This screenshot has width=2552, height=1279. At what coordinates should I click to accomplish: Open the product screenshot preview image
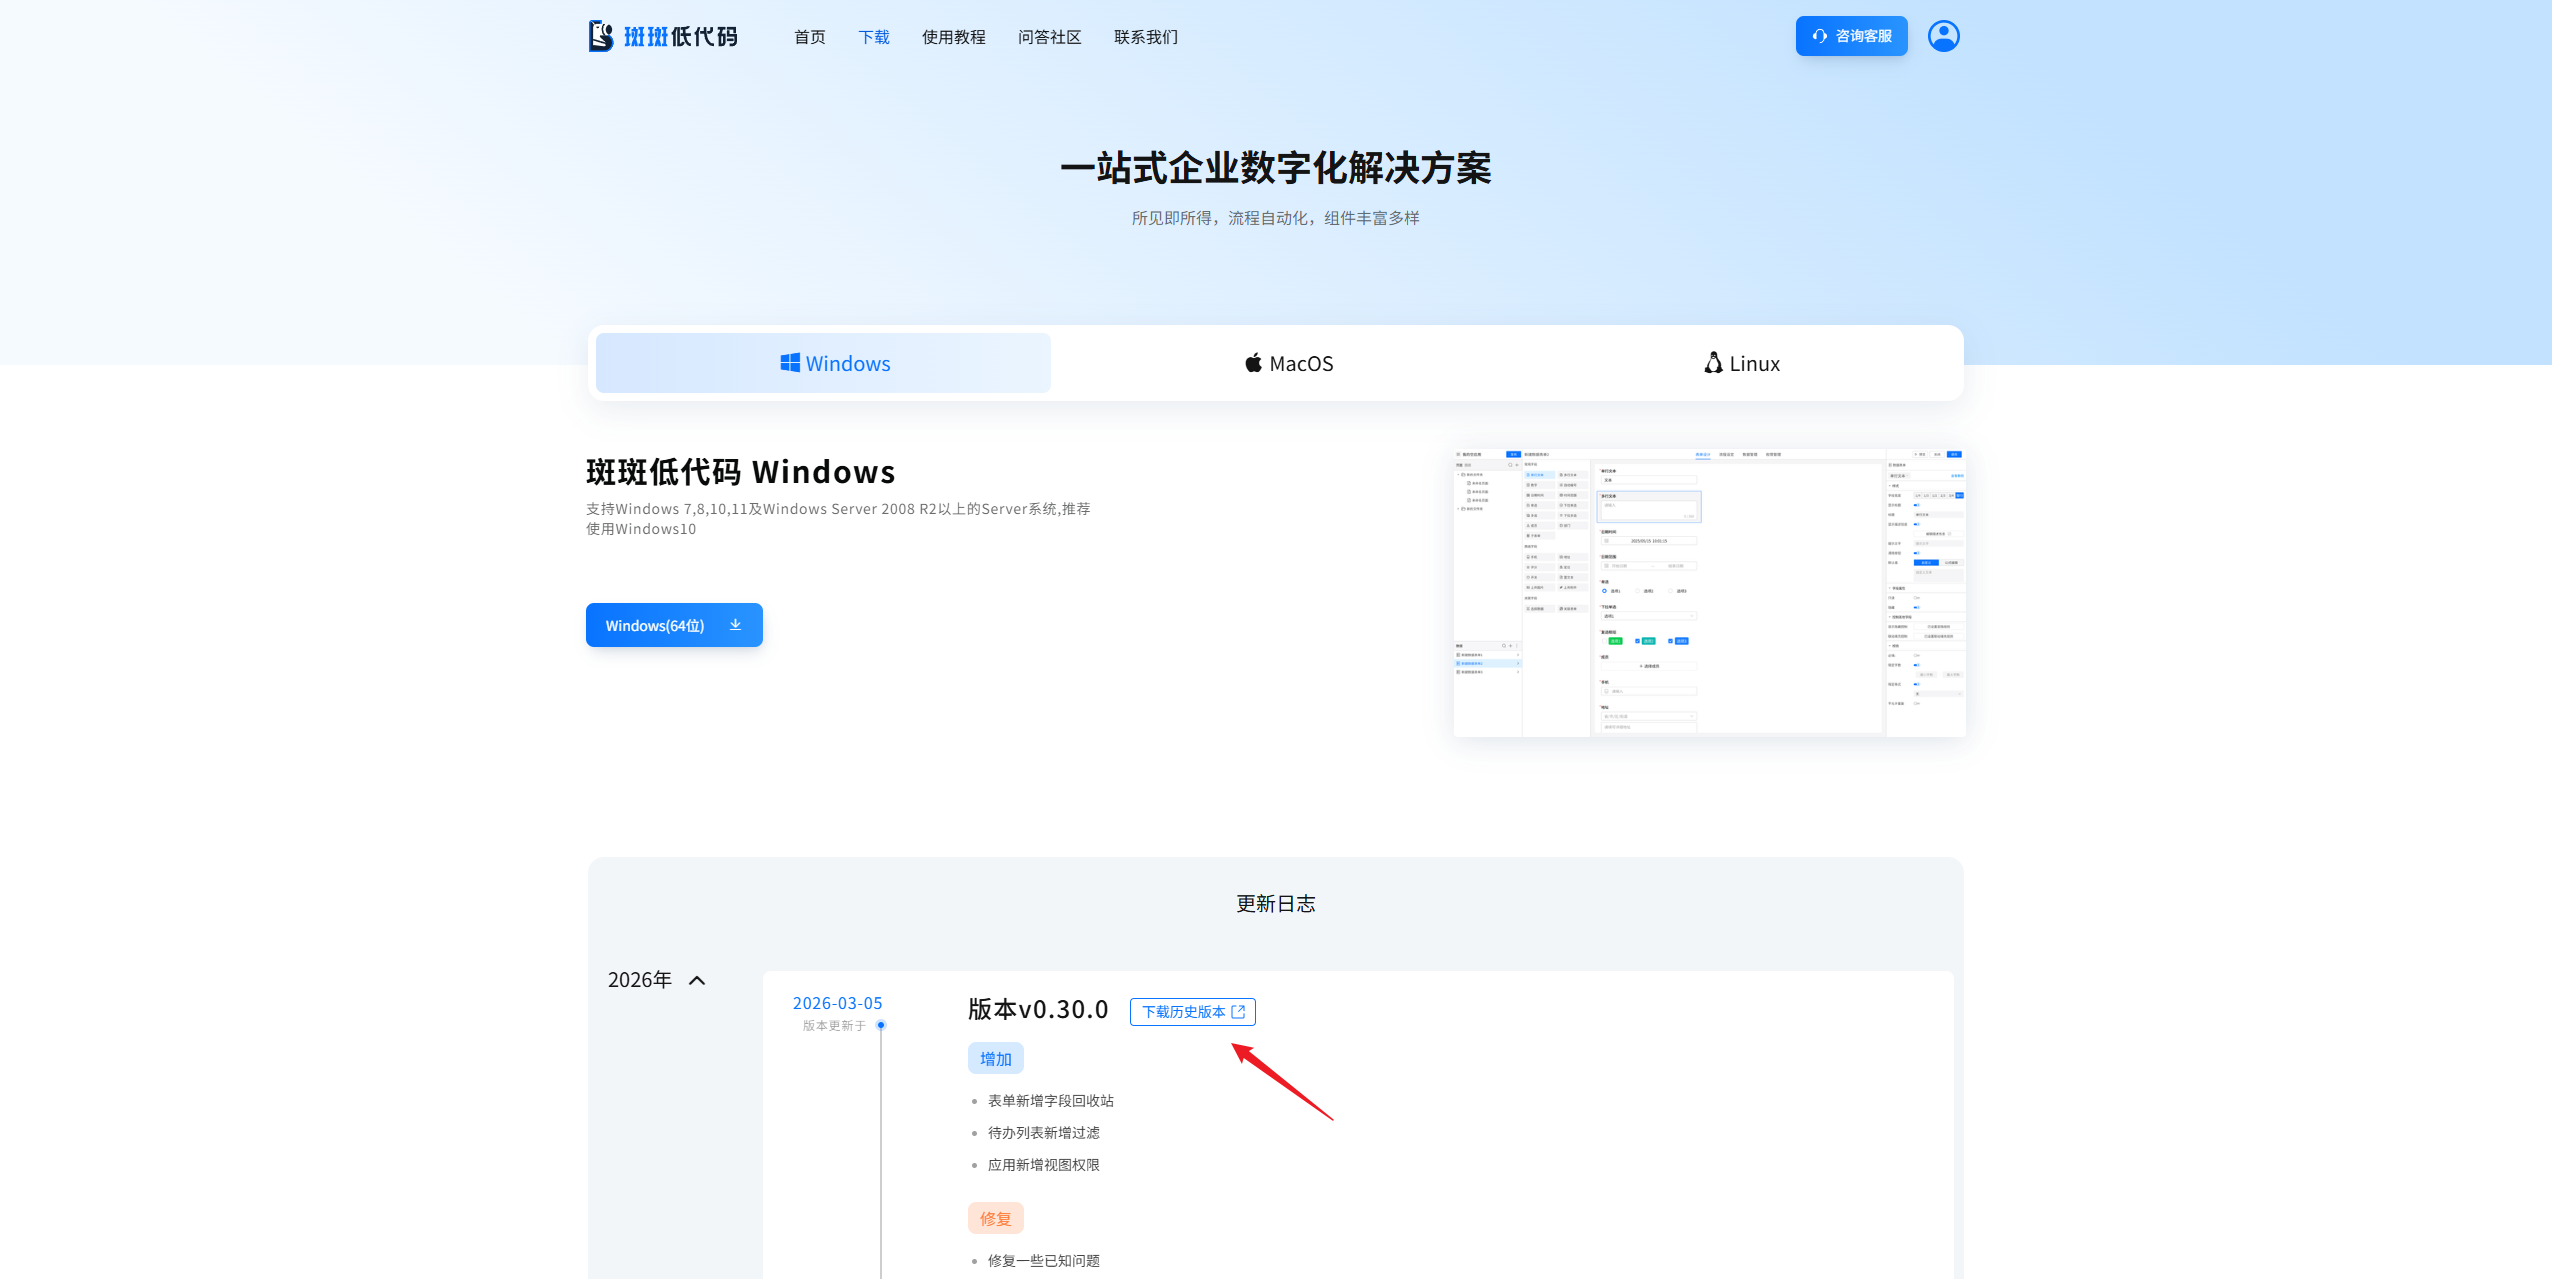click(x=1709, y=592)
